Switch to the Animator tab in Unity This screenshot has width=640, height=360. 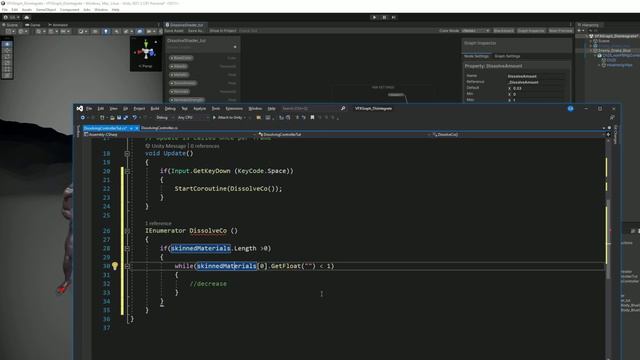[58, 25]
